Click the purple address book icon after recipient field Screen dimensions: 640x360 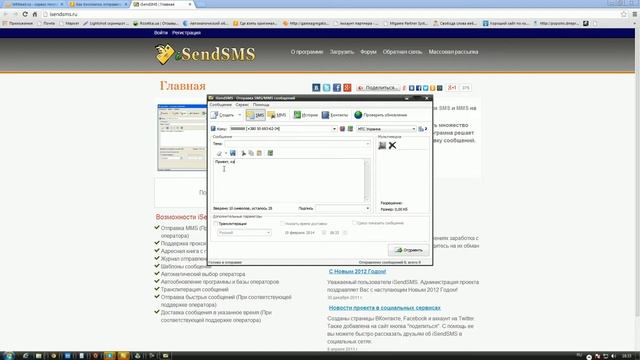[x=342, y=129]
